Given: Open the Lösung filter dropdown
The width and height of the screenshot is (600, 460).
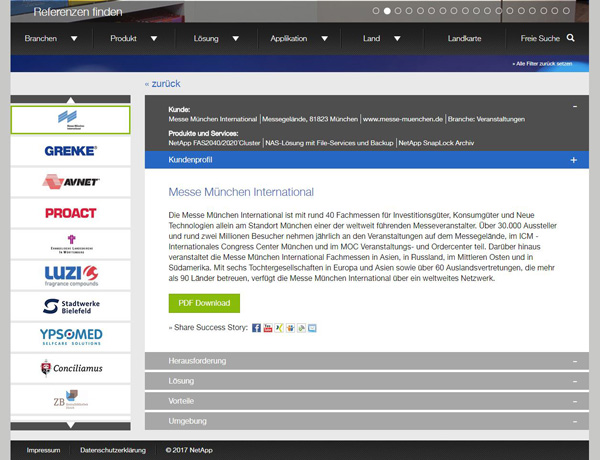Looking at the screenshot, I should 216,38.
